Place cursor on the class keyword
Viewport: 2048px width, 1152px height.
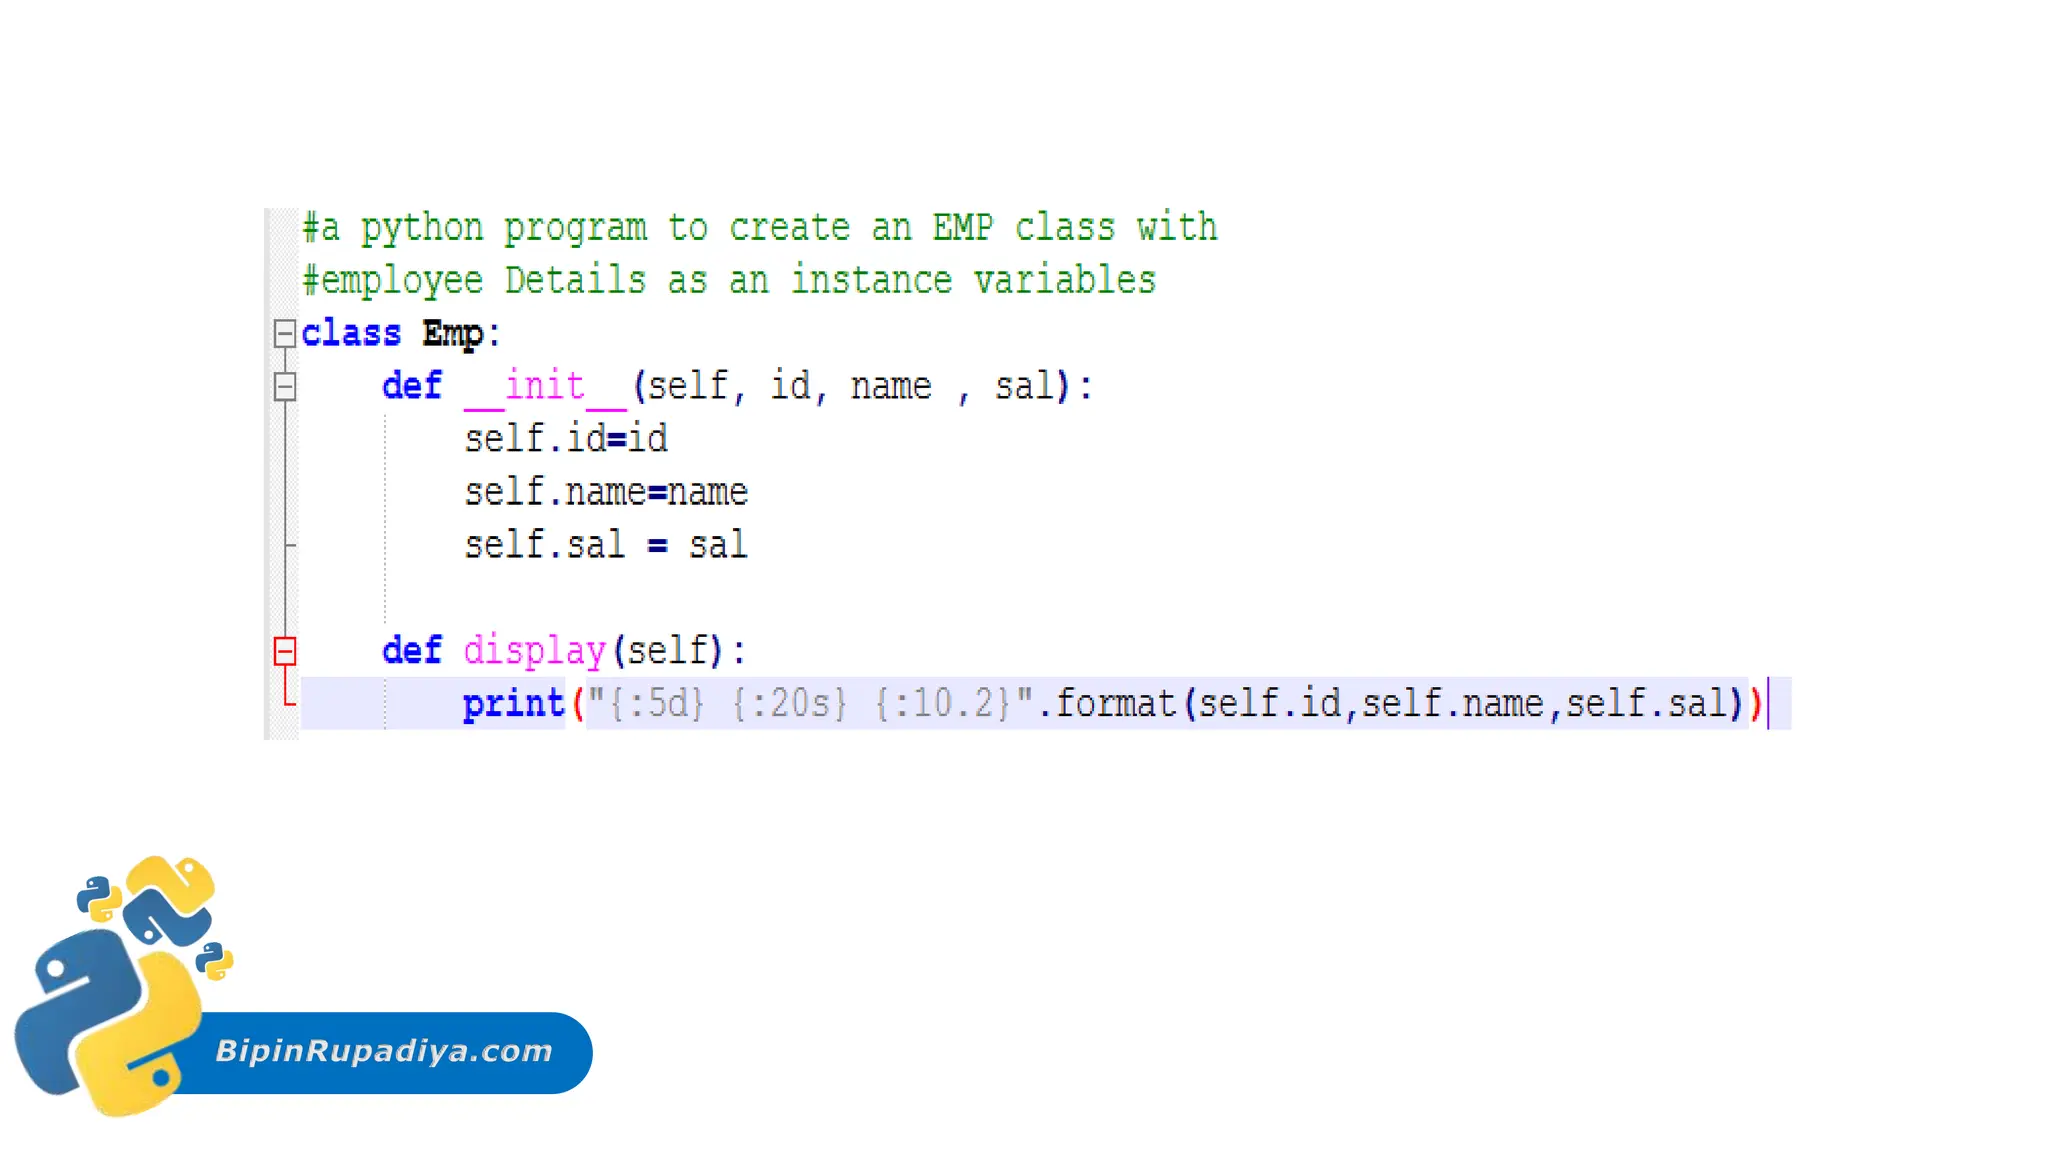tap(351, 333)
